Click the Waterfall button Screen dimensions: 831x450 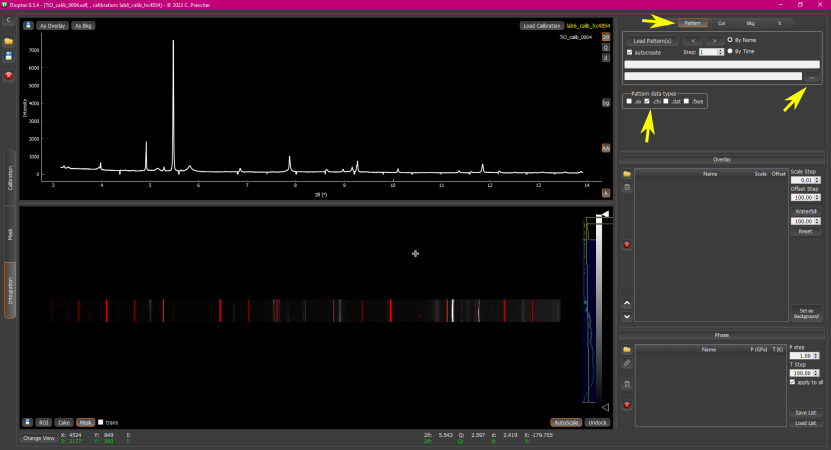tap(806, 211)
